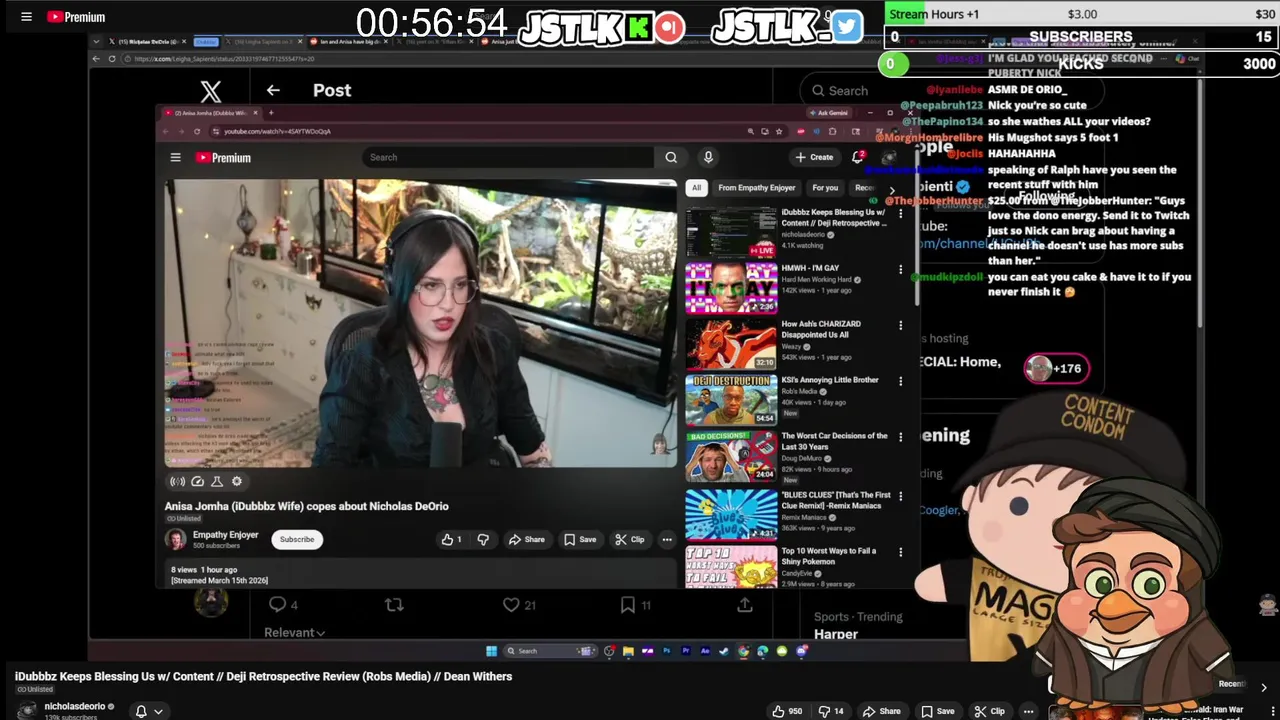Repost using the retweet icon on X

tap(394, 604)
